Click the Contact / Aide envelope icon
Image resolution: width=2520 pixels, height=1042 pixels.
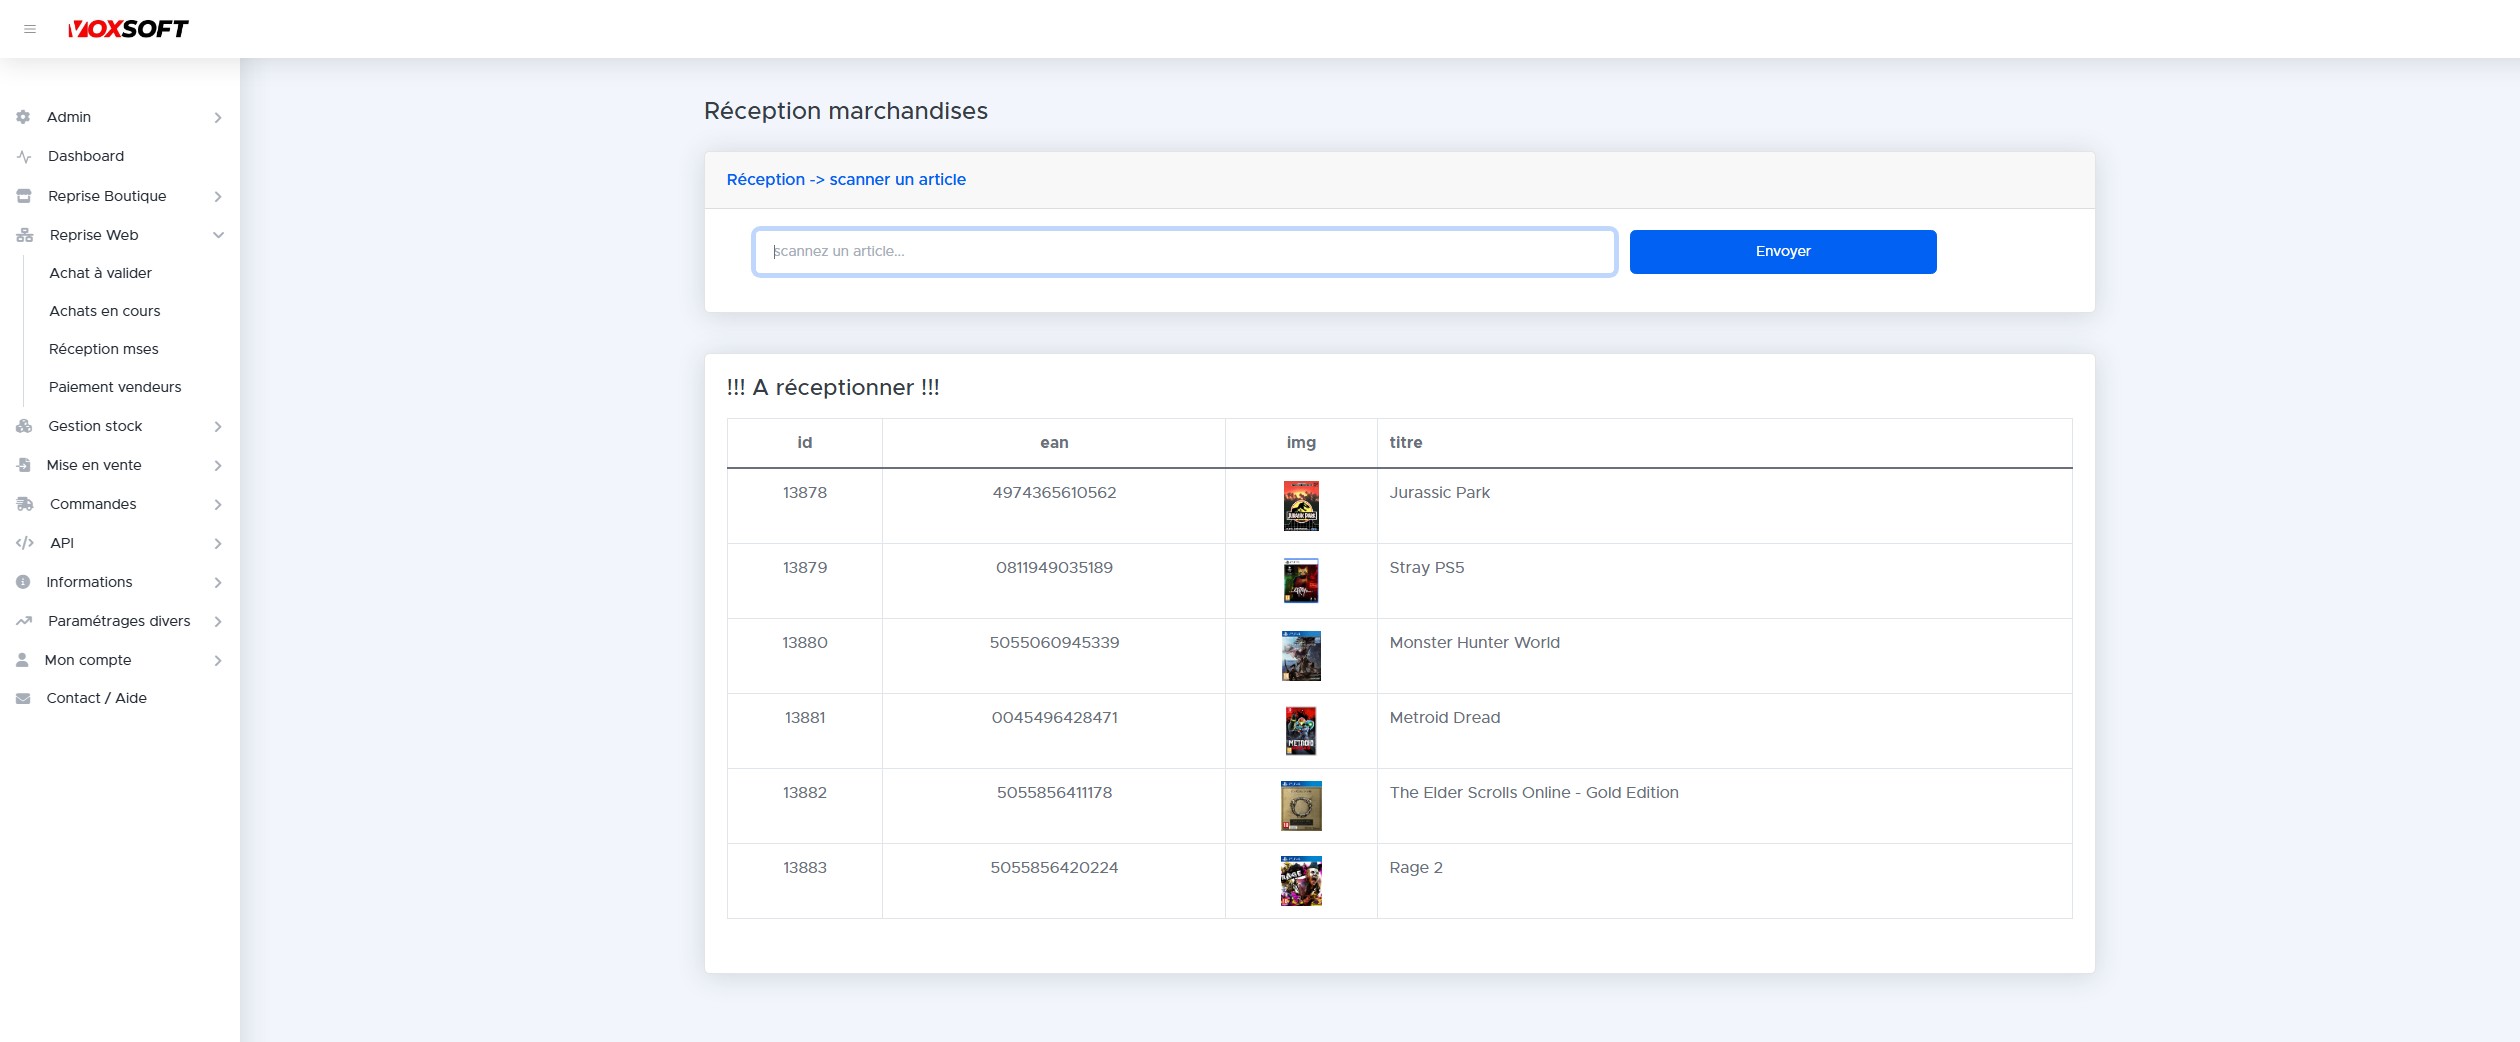[x=23, y=699]
